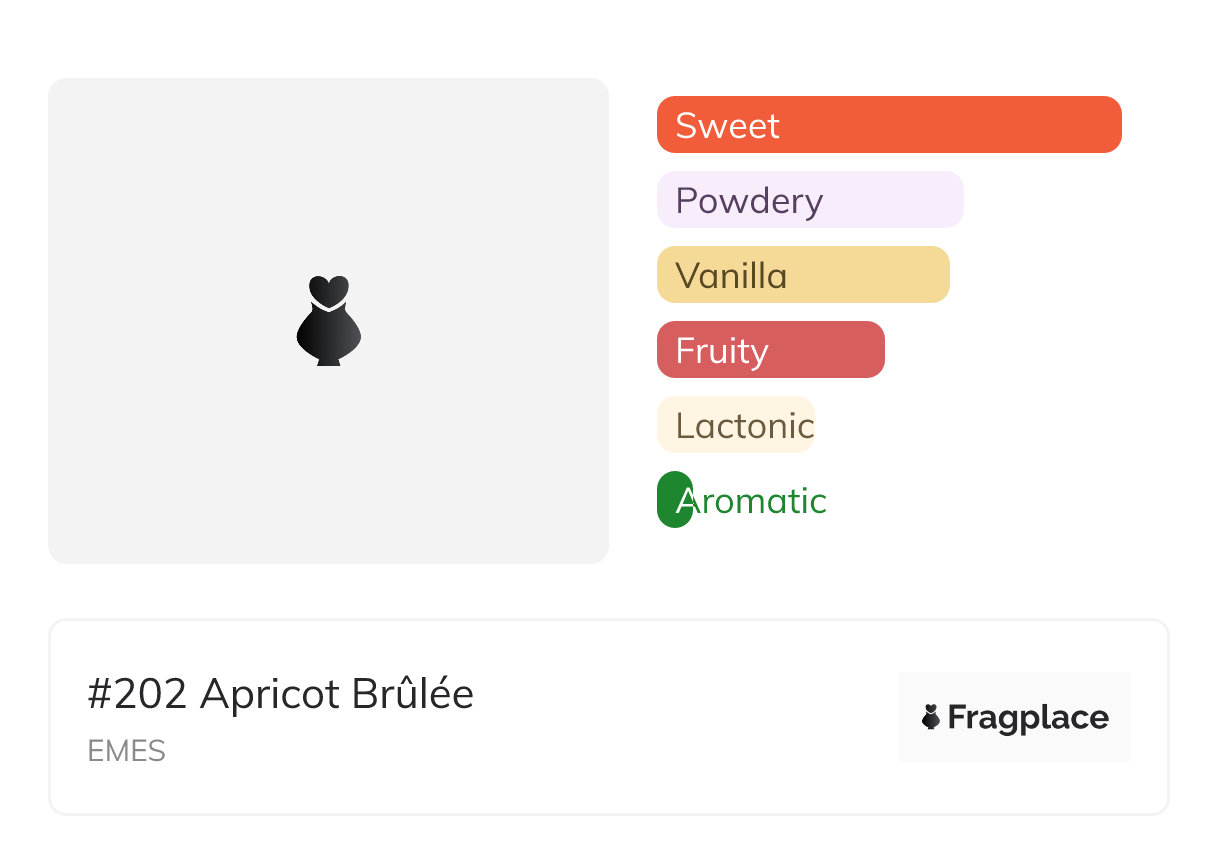Click the Fruity text label
The width and height of the screenshot is (1218, 864).
tap(722, 351)
